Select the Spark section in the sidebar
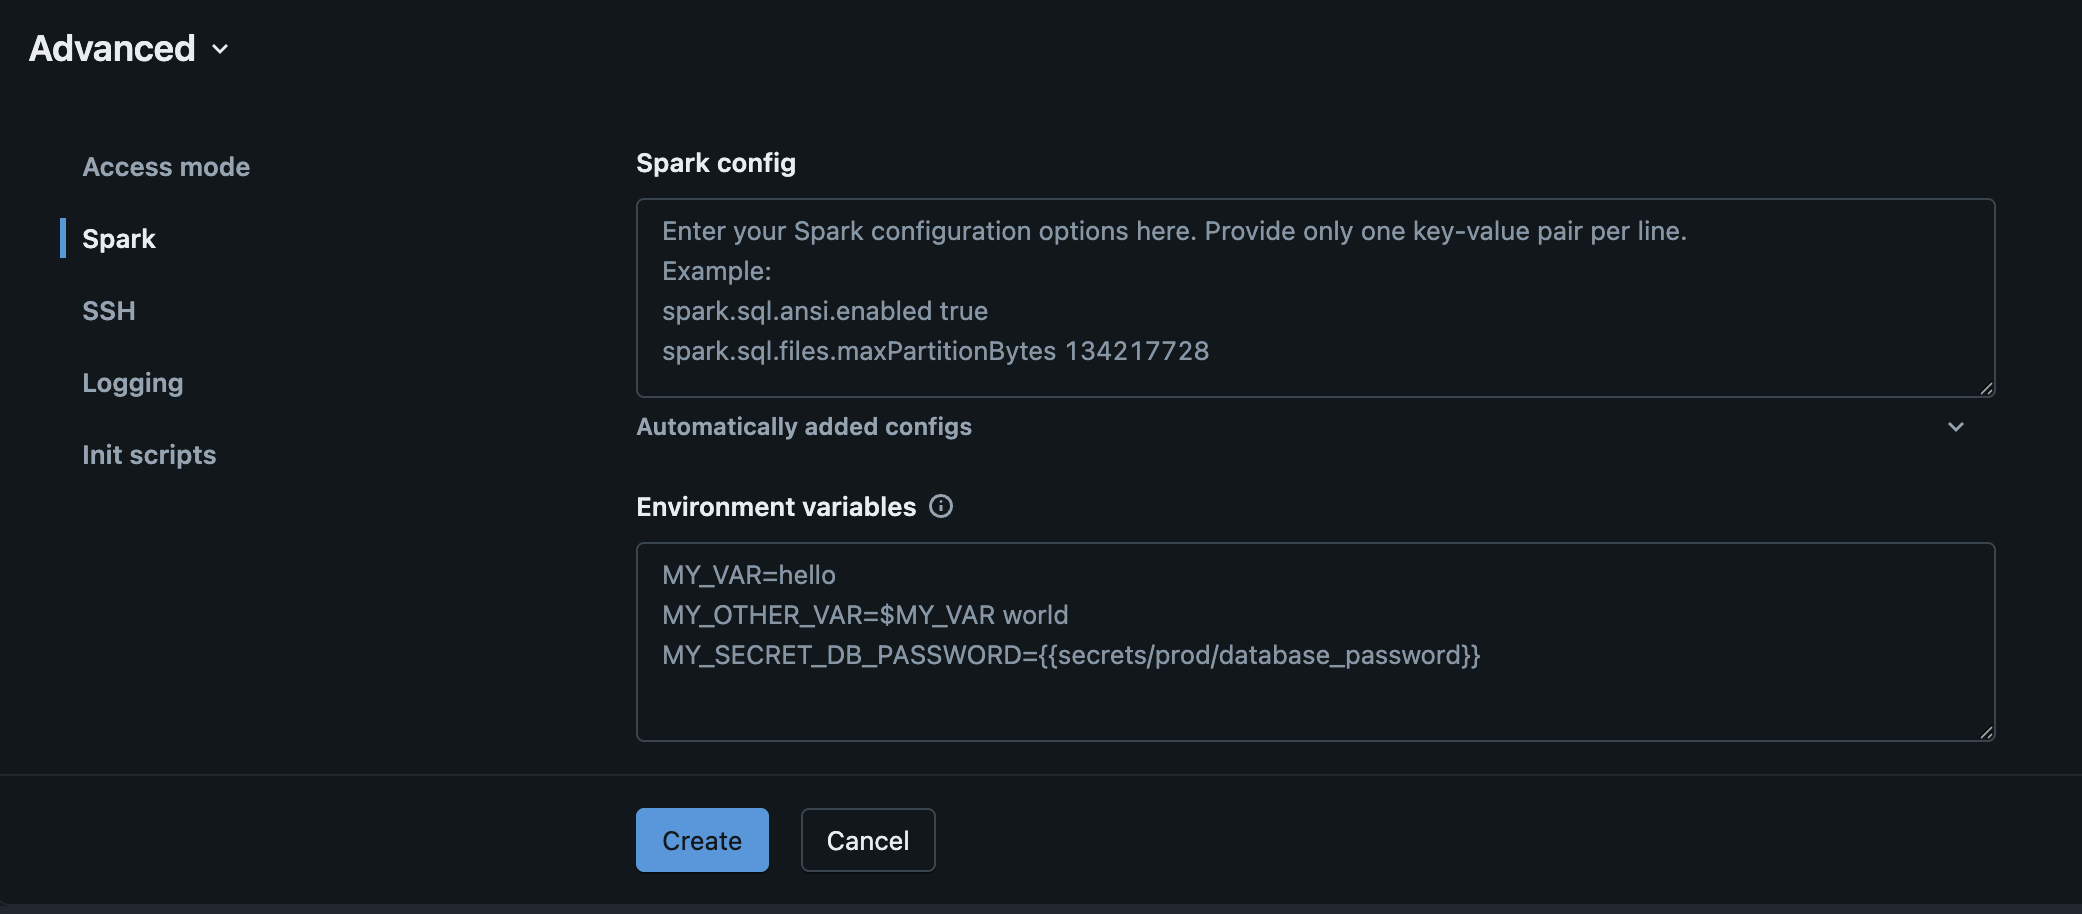 119,238
